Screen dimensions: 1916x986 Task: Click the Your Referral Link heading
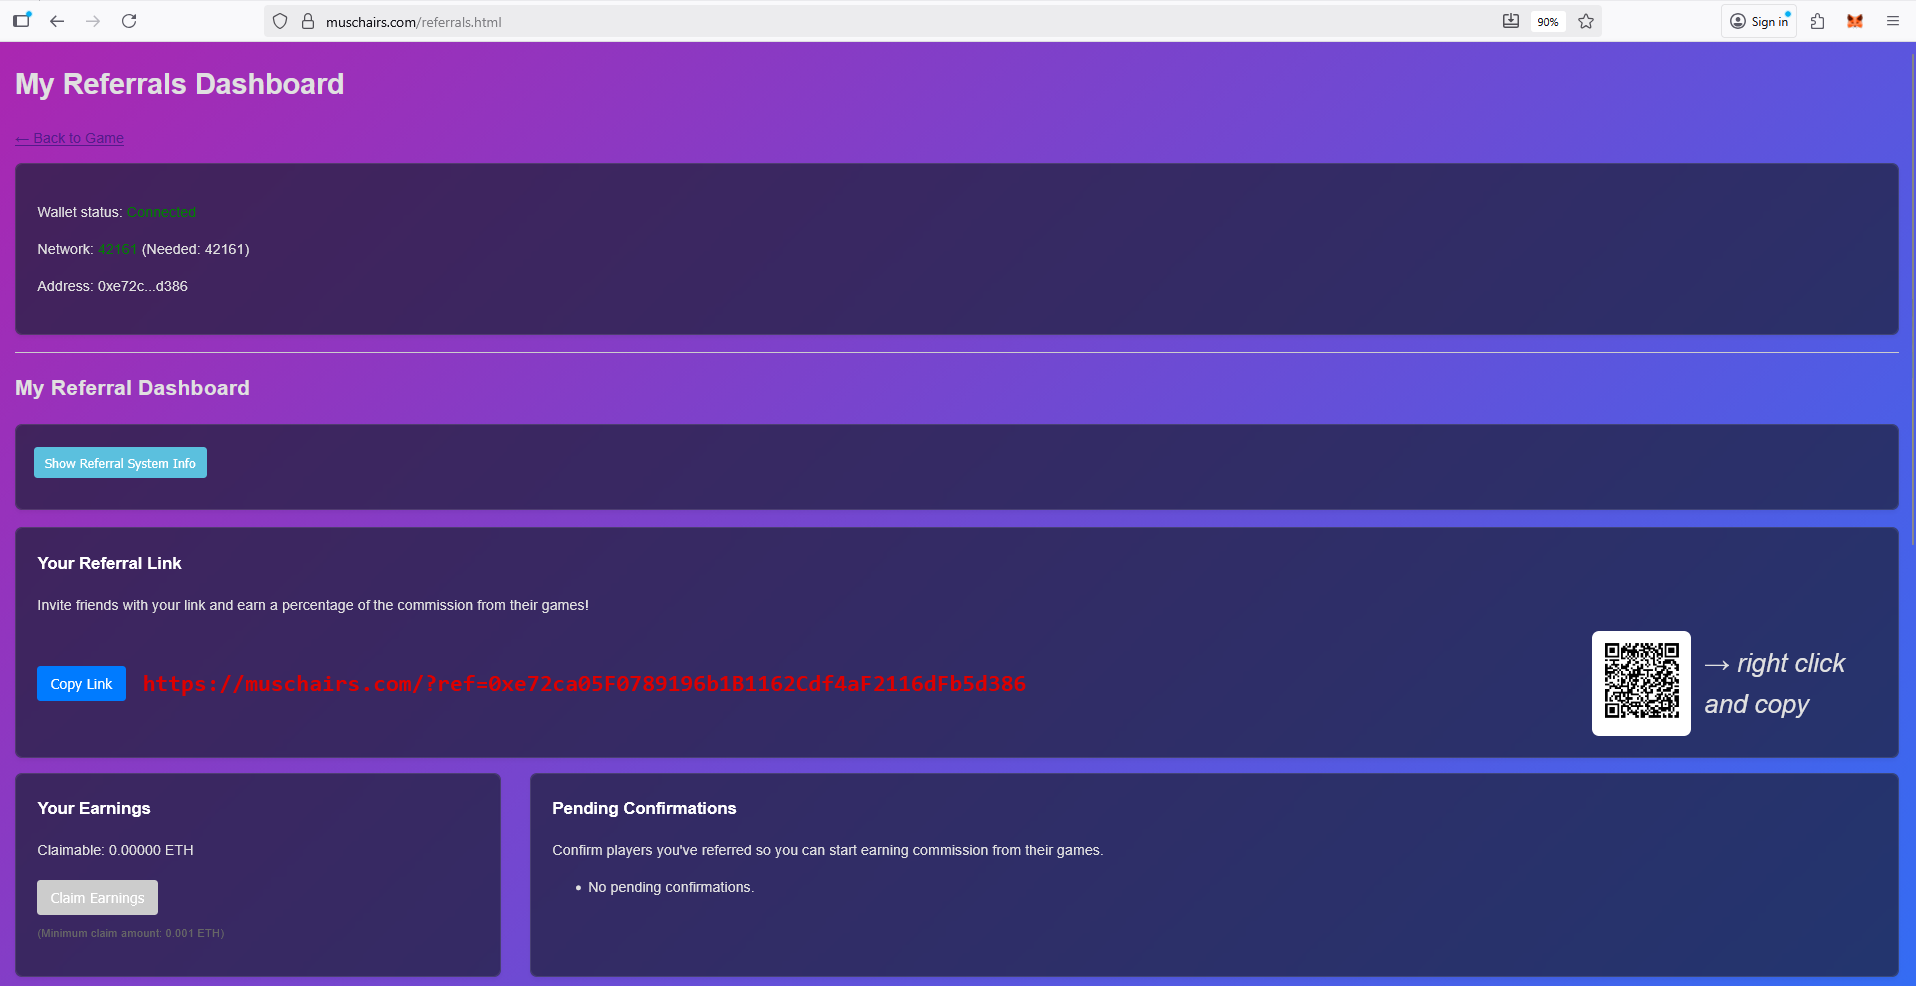click(x=109, y=563)
